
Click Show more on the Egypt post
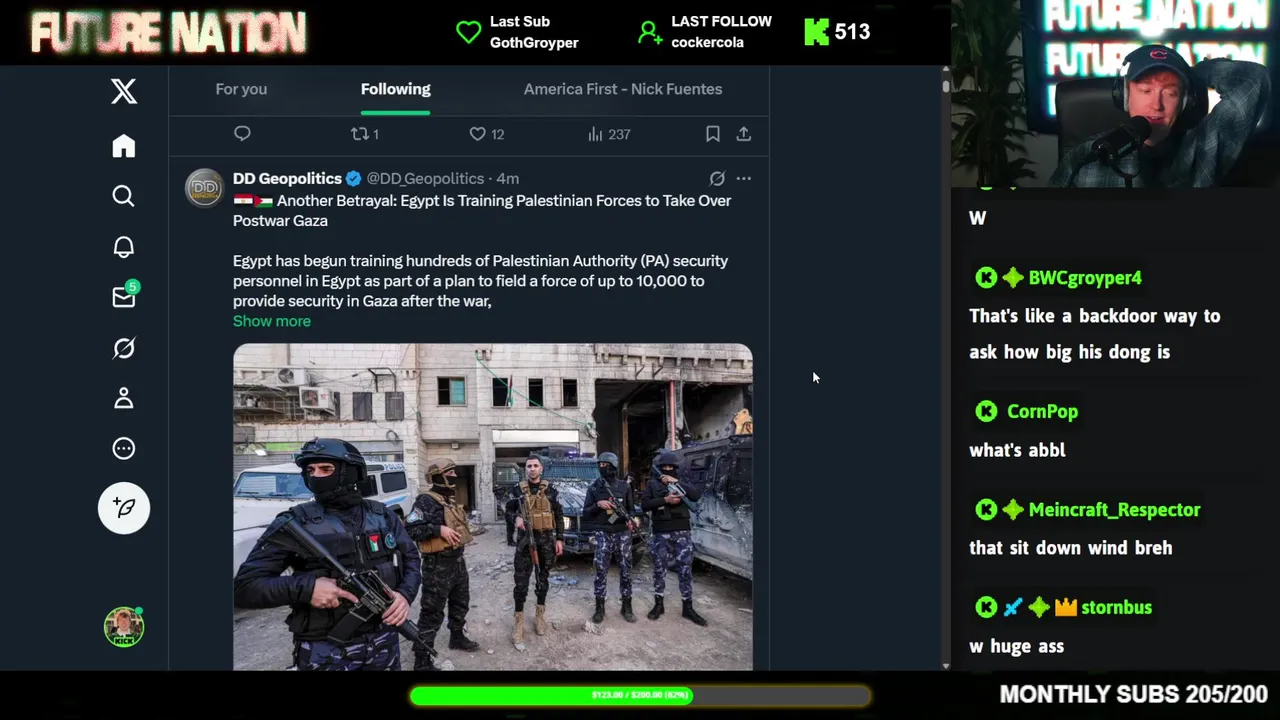click(272, 321)
